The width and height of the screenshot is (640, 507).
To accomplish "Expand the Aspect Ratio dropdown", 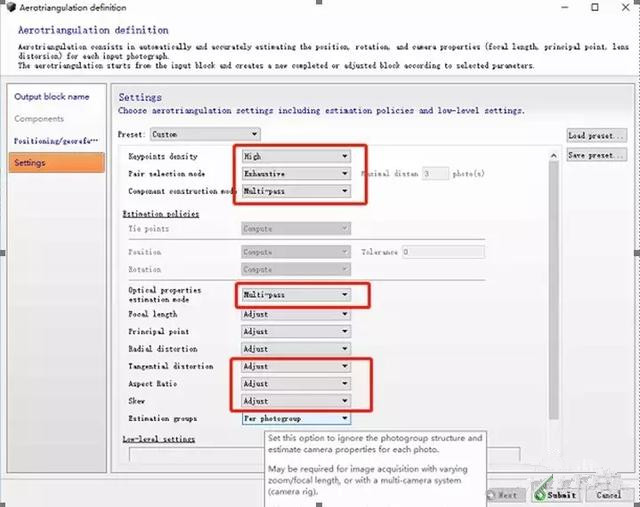I will 296,383.
